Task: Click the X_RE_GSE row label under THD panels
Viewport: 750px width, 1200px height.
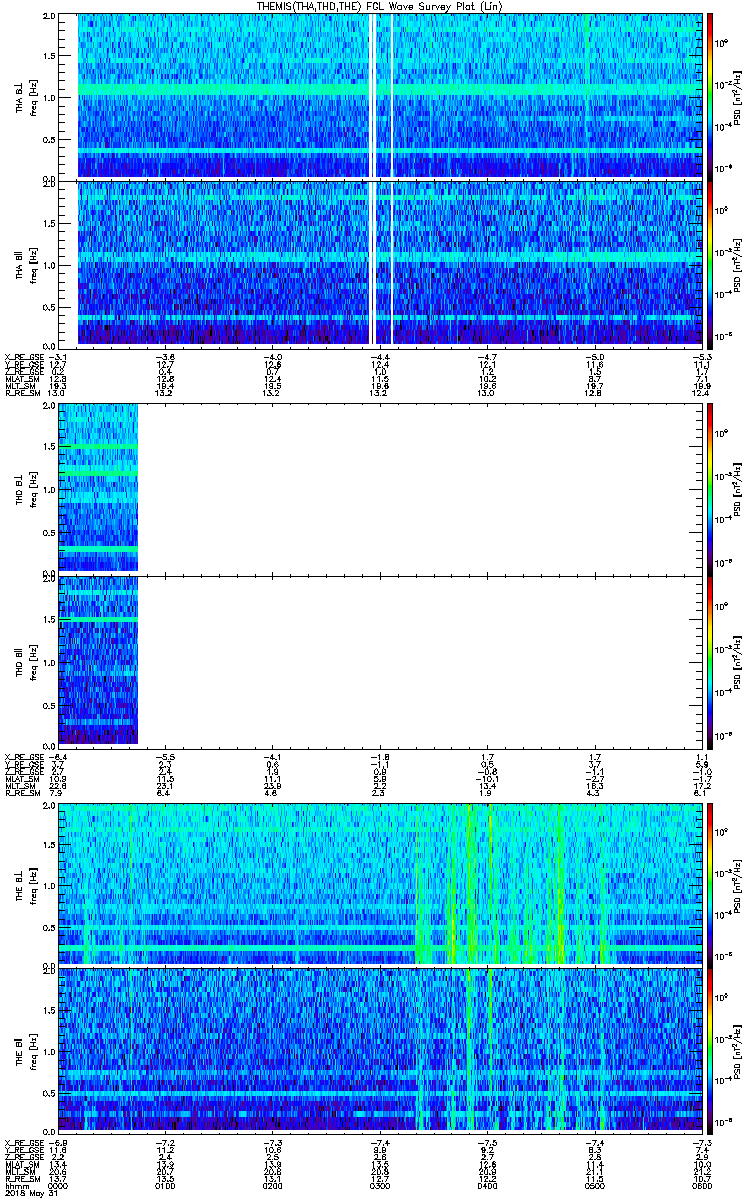Action: 24,755
